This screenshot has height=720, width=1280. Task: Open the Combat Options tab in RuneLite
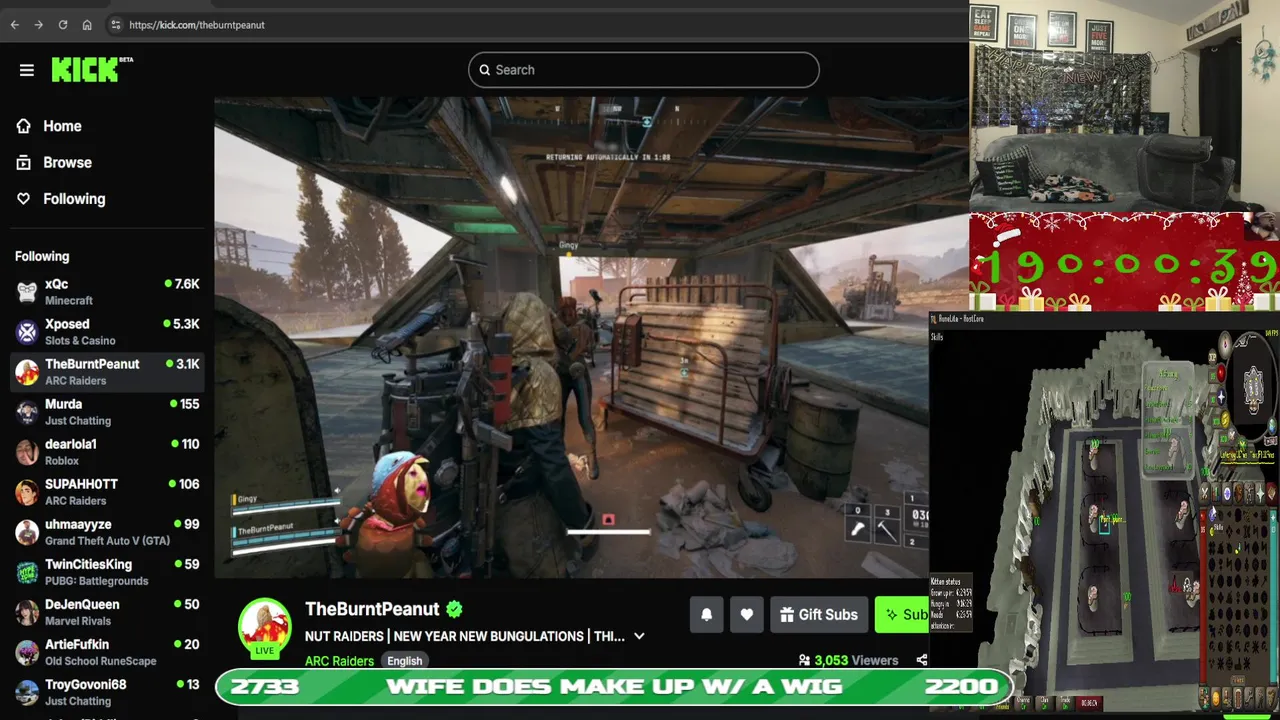[x=1204, y=494]
